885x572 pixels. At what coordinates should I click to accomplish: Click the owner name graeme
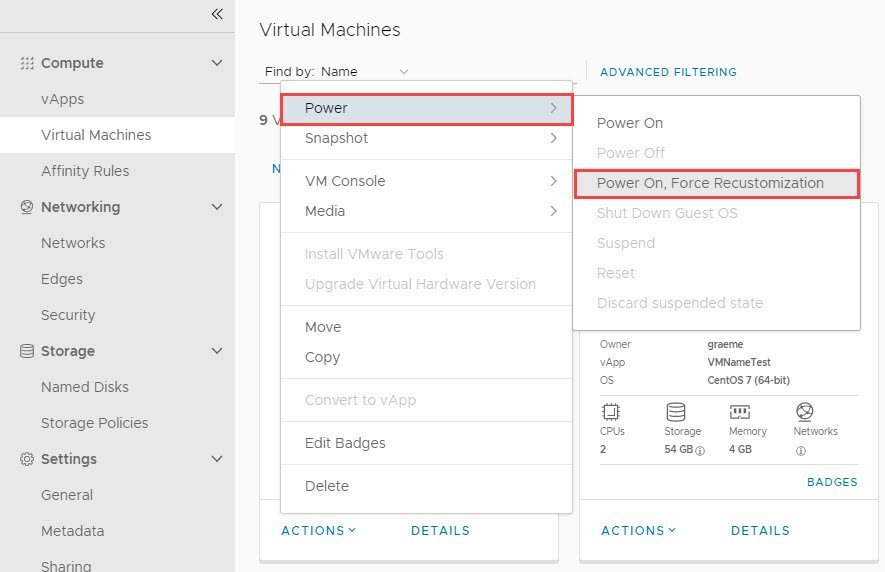point(725,344)
